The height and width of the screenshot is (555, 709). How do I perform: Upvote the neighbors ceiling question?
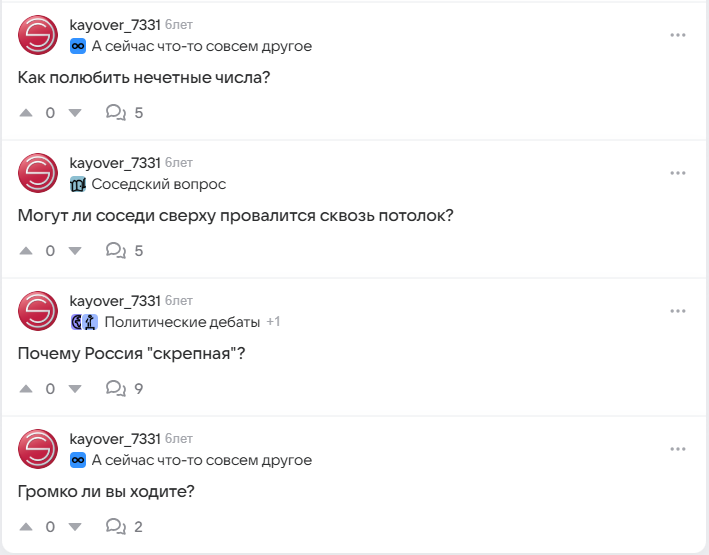[x=26, y=251]
